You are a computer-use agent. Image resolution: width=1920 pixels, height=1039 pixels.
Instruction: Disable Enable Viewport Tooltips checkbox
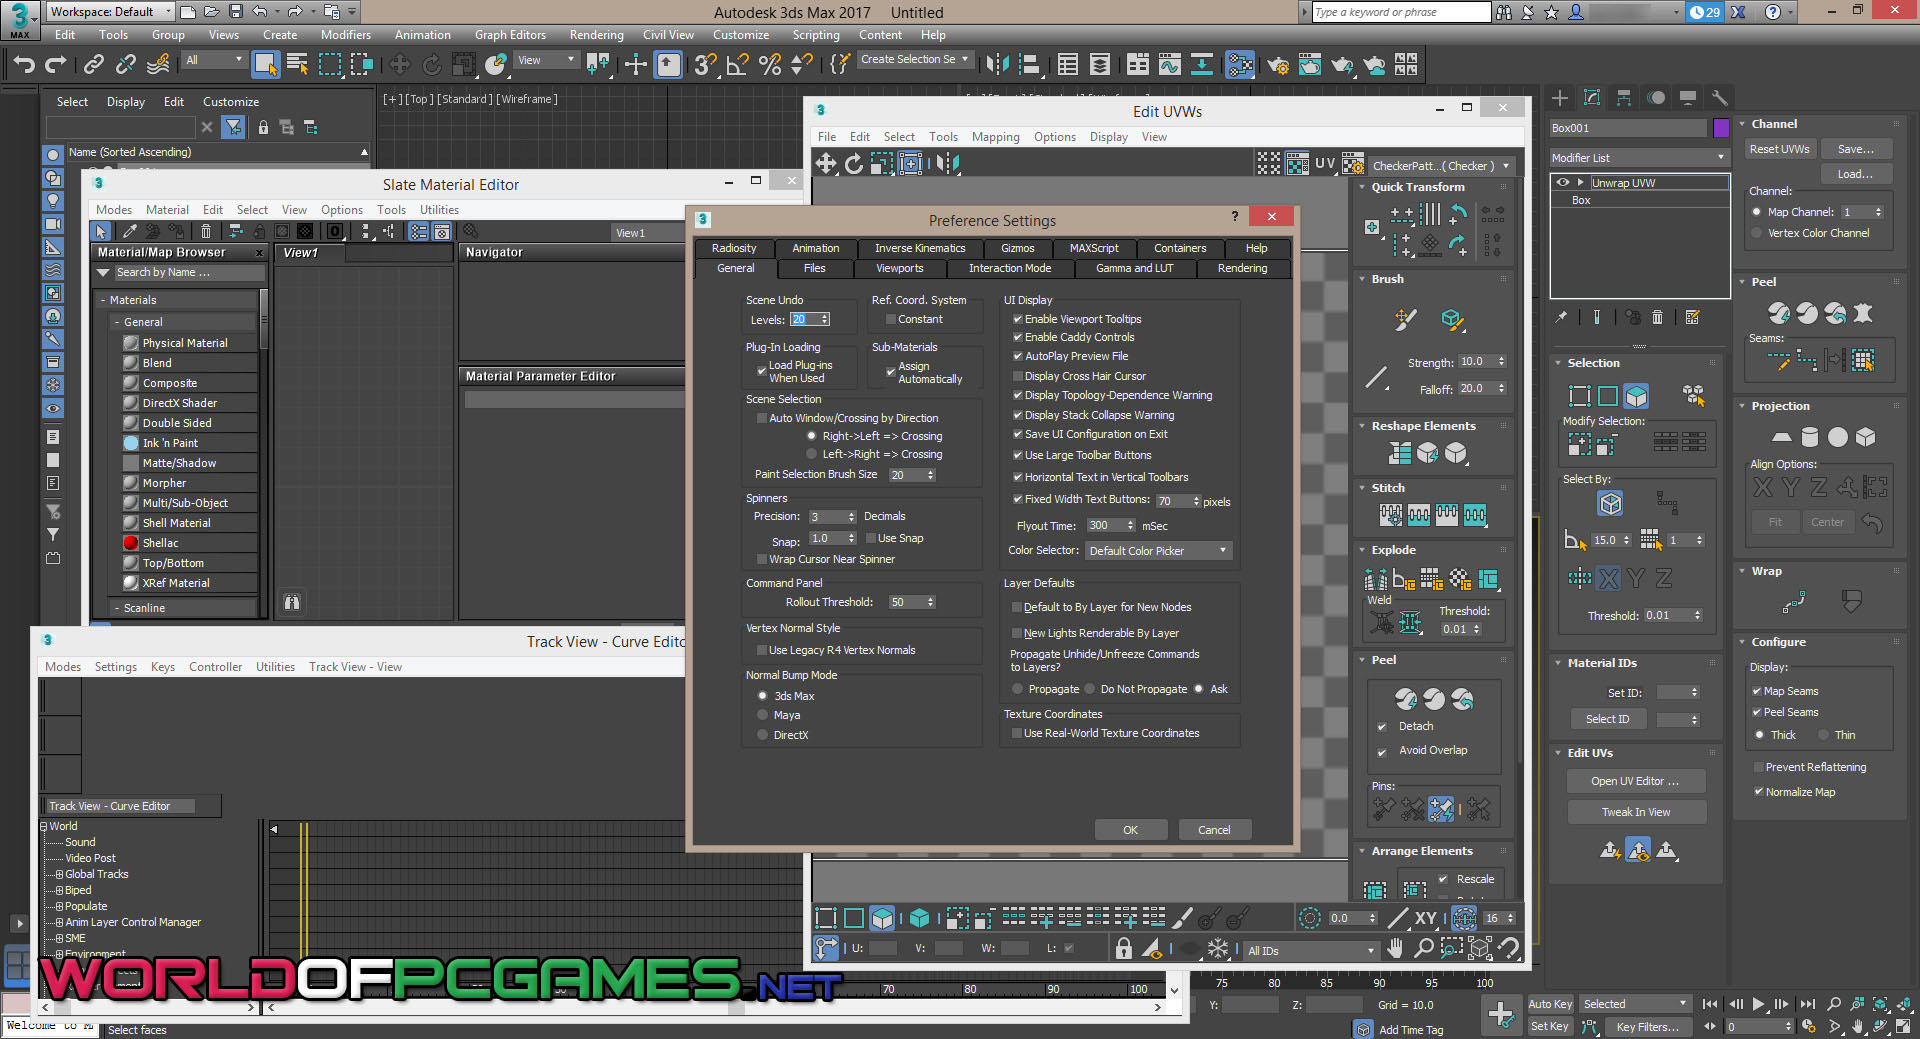pos(1018,319)
